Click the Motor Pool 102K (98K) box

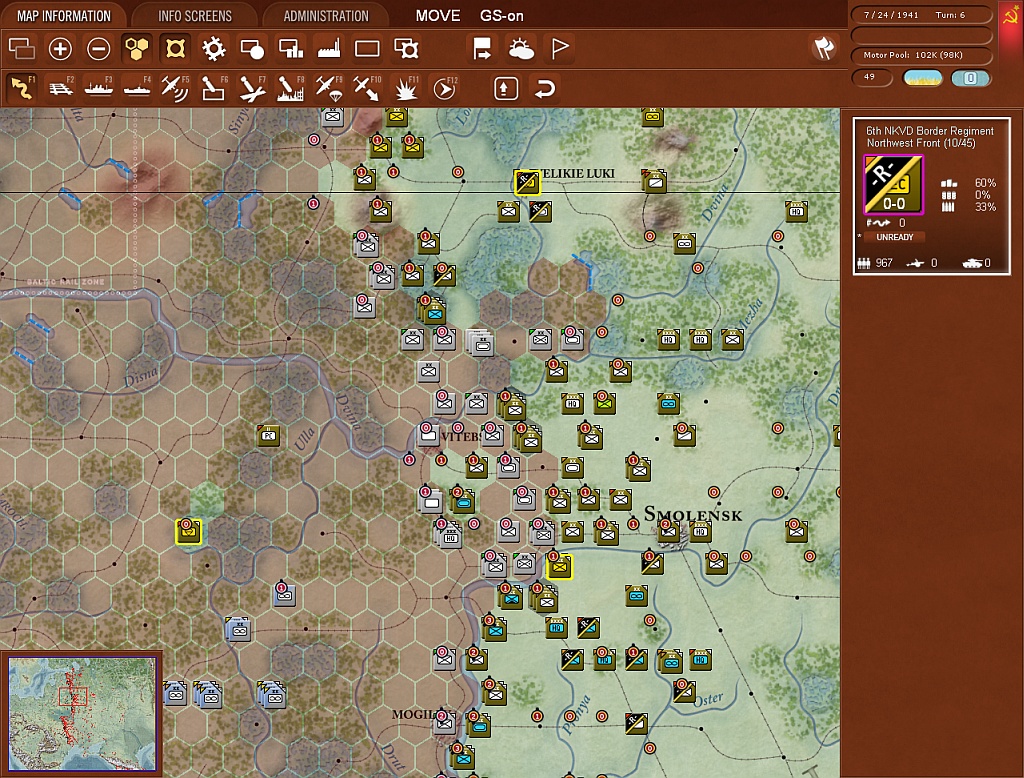pos(921,55)
